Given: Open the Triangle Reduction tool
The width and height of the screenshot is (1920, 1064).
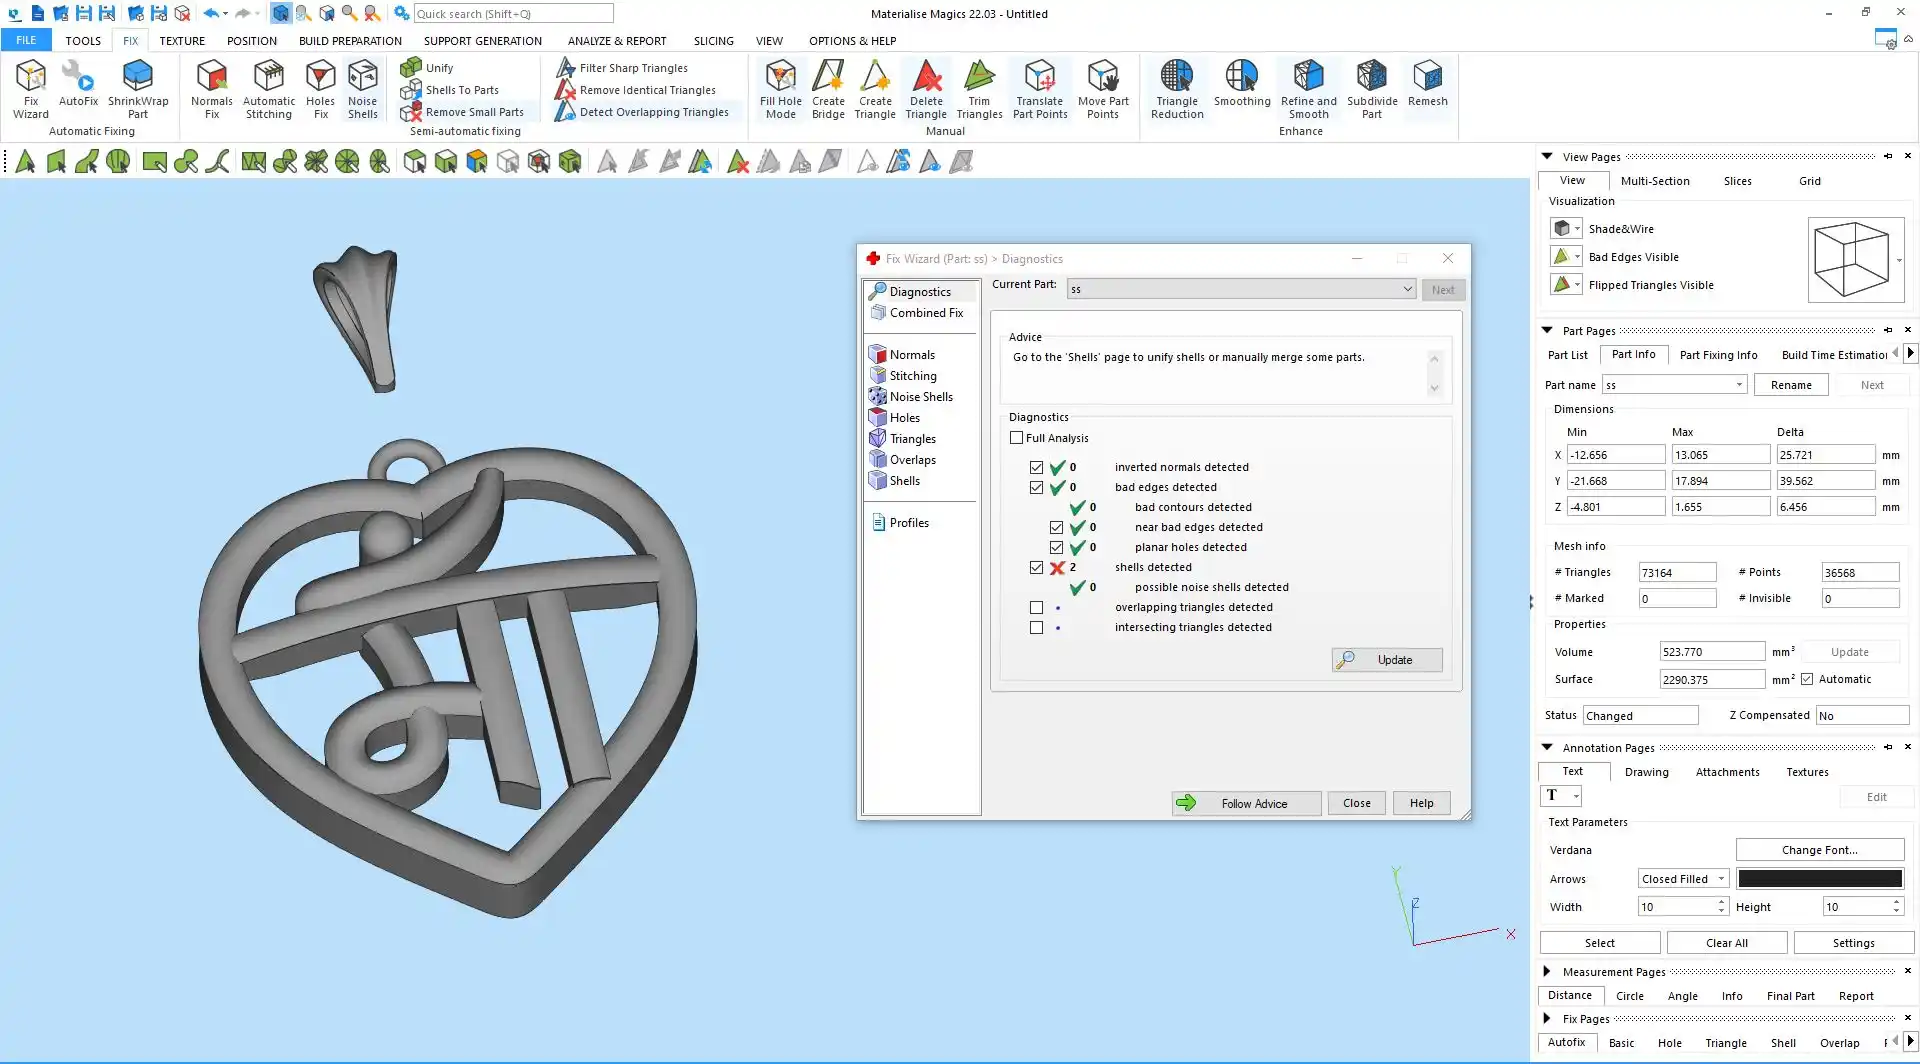Looking at the screenshot, I should pyautogui.click(x=1177, y=88).
